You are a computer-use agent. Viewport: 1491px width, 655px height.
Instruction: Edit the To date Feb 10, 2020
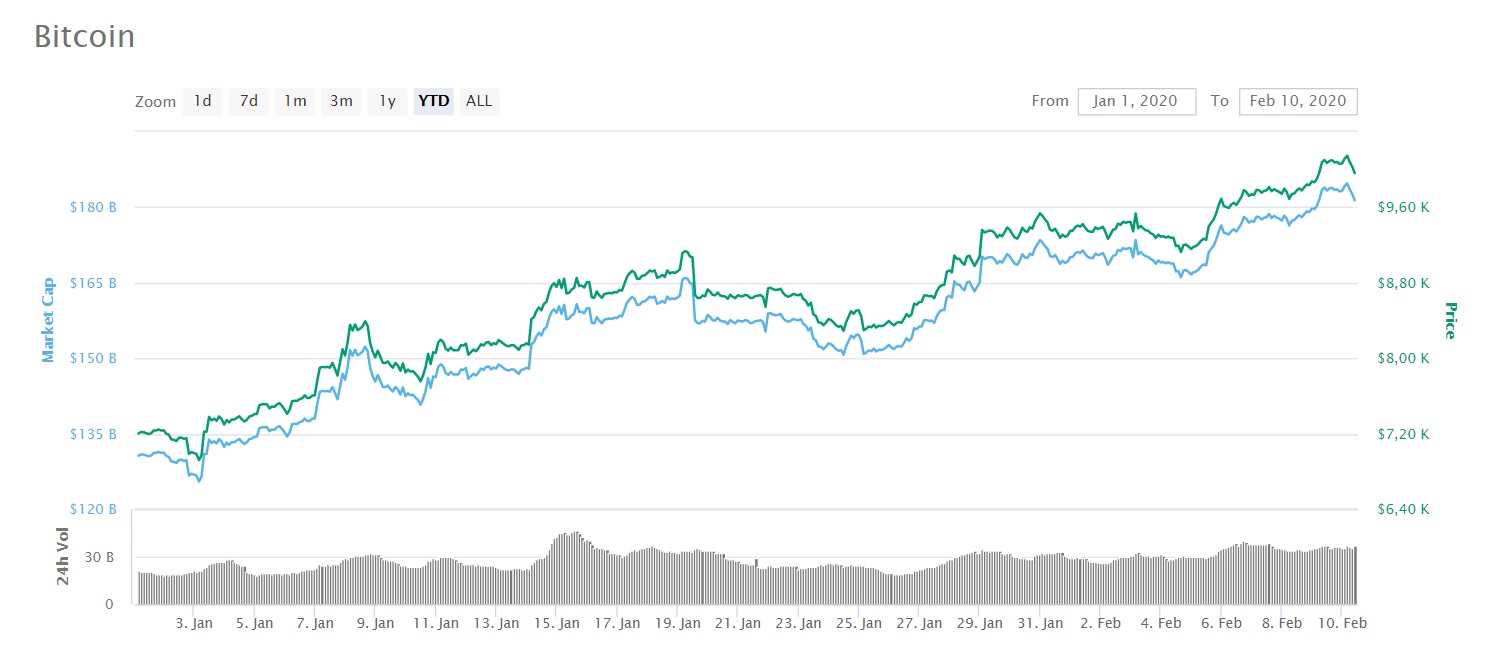1298,101
